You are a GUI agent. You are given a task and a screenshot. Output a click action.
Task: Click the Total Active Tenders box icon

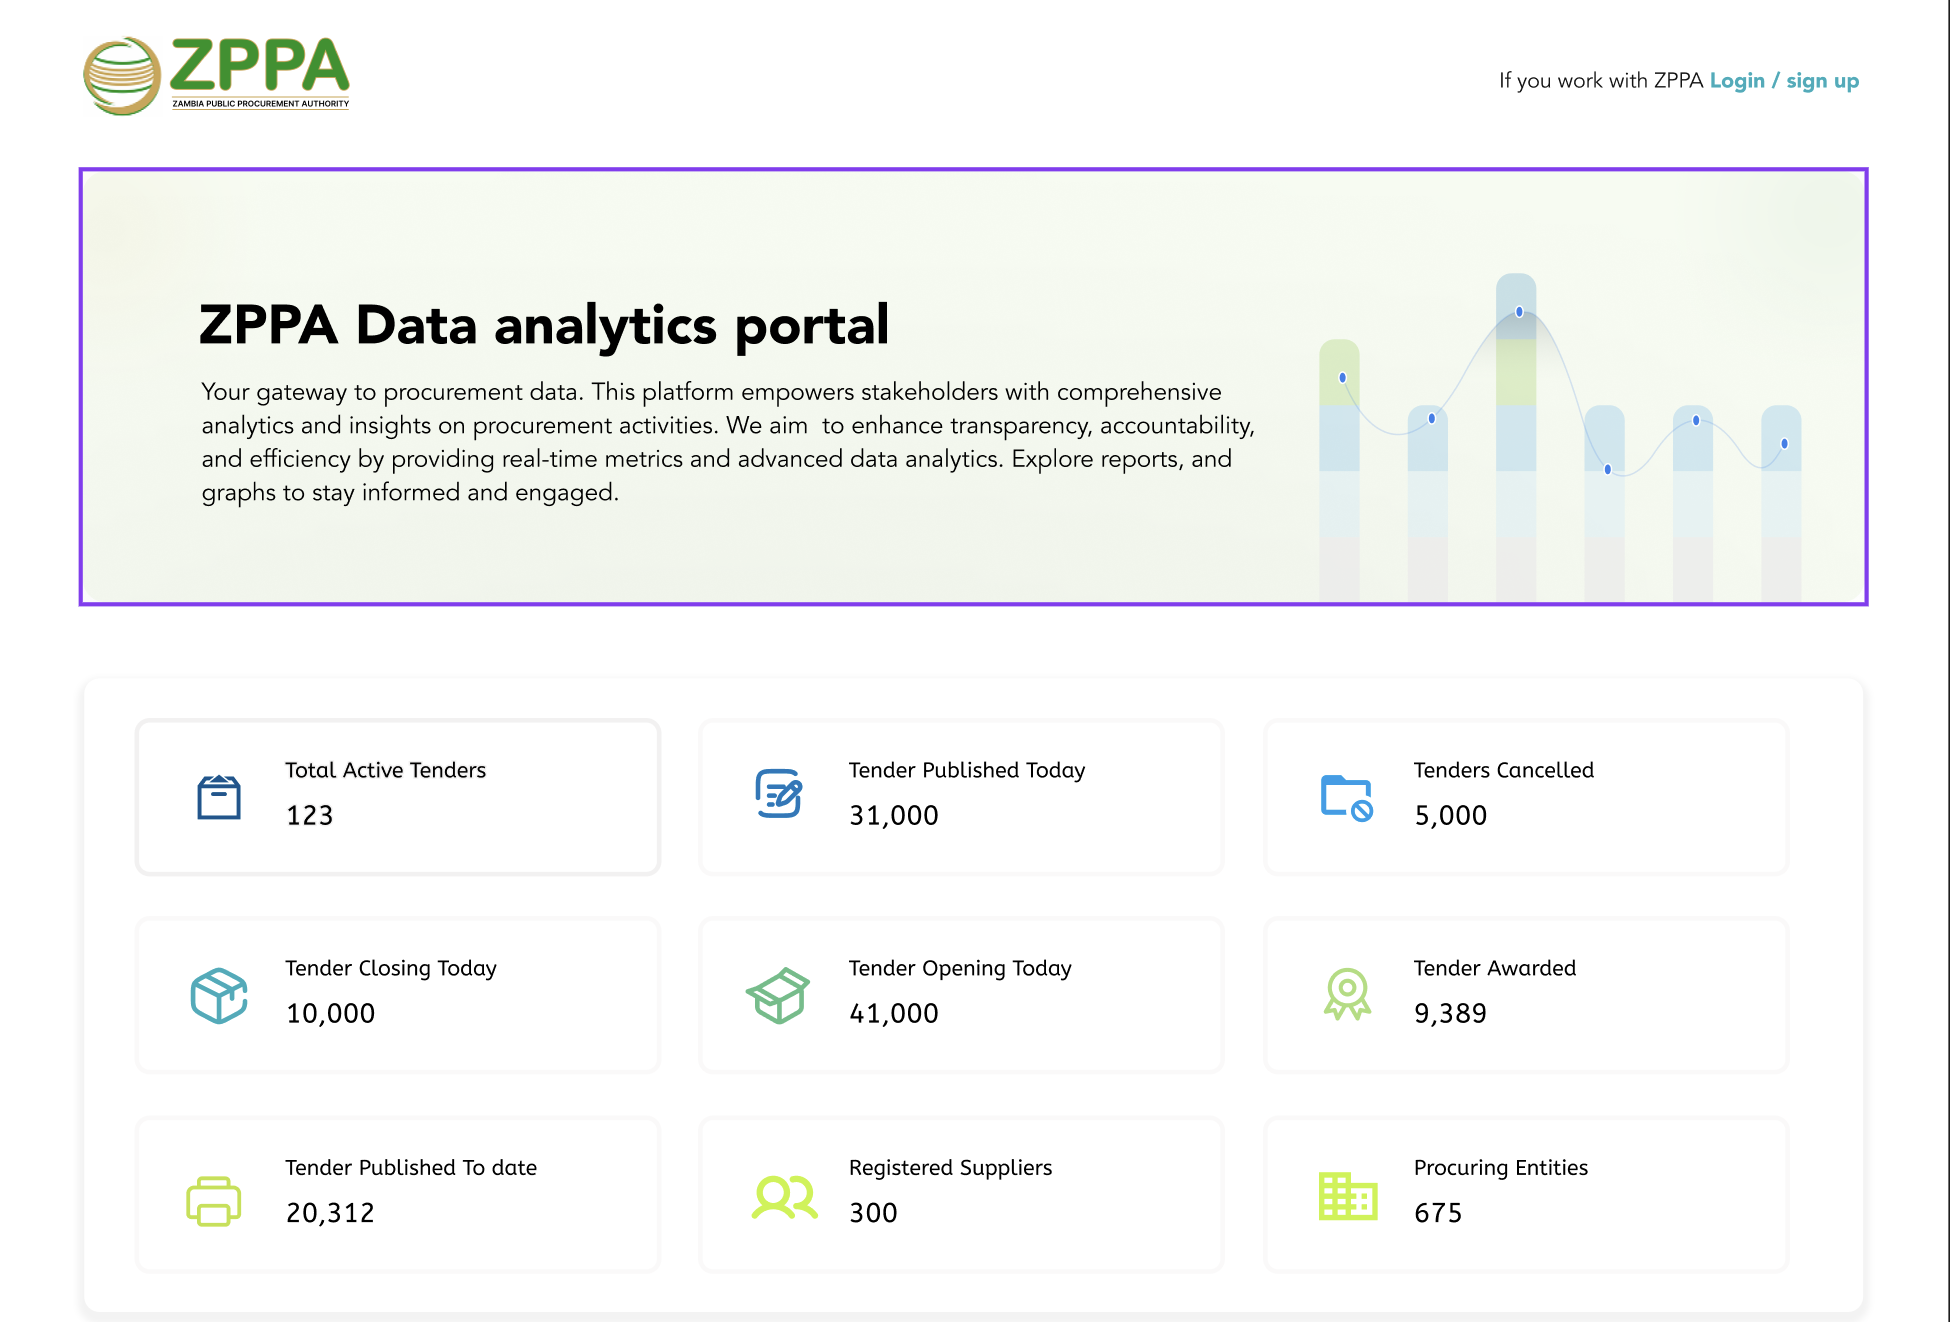pyautogui.click(x=219, y=797)
